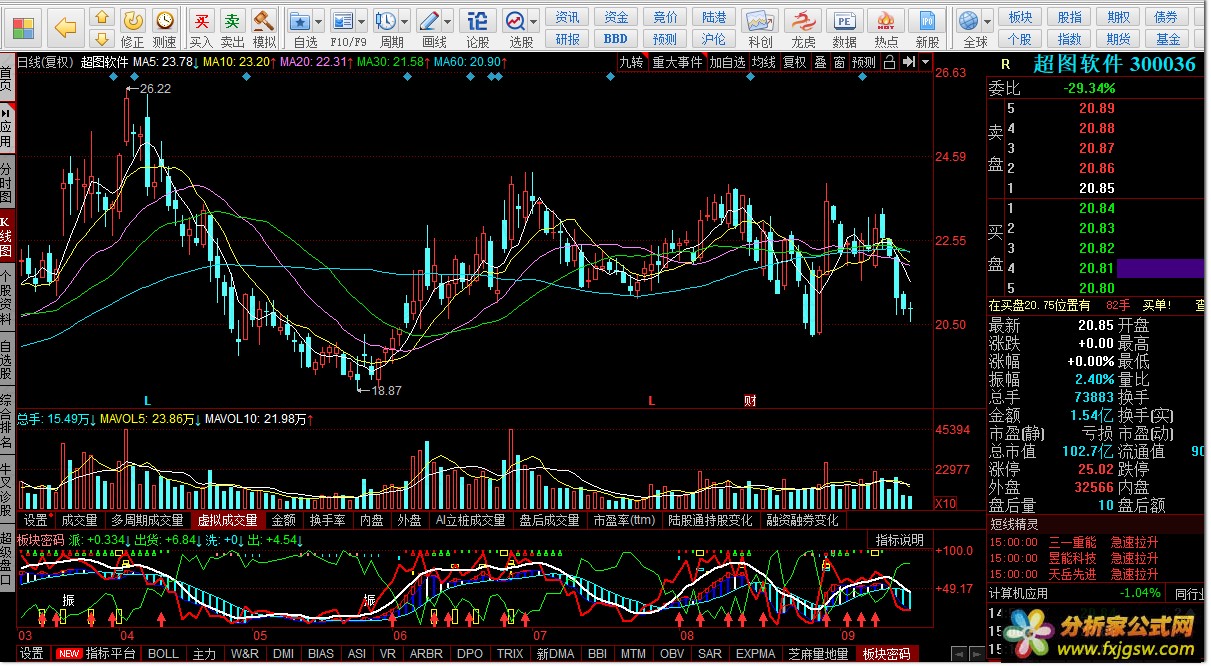Go back with the yellow left arrow
The image size is (1211, 666).
tap(66, 27)
